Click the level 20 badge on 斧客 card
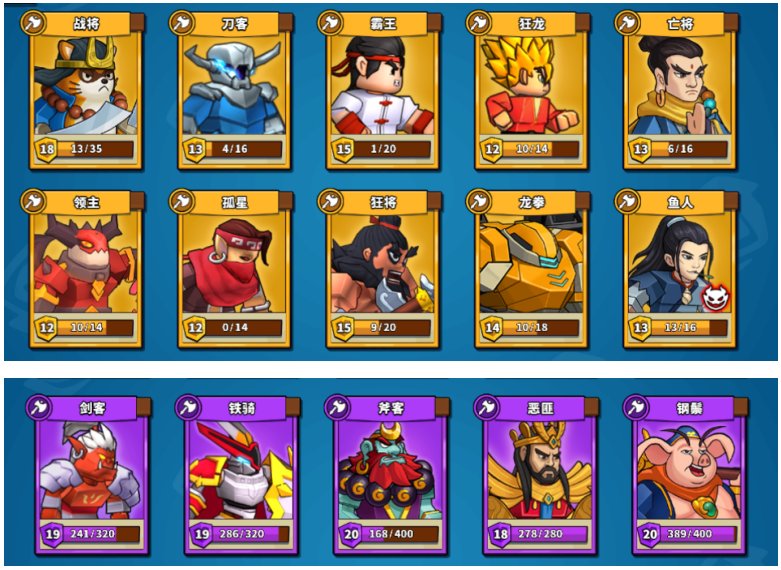This screenshot has height=570, width=781. coord(351,534)
